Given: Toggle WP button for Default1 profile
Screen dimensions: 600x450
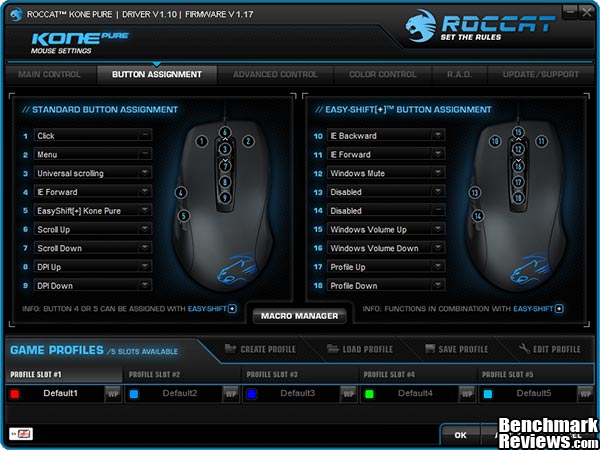Looking at the screenshot, I should pyautogui.click(x=112, y=394).
